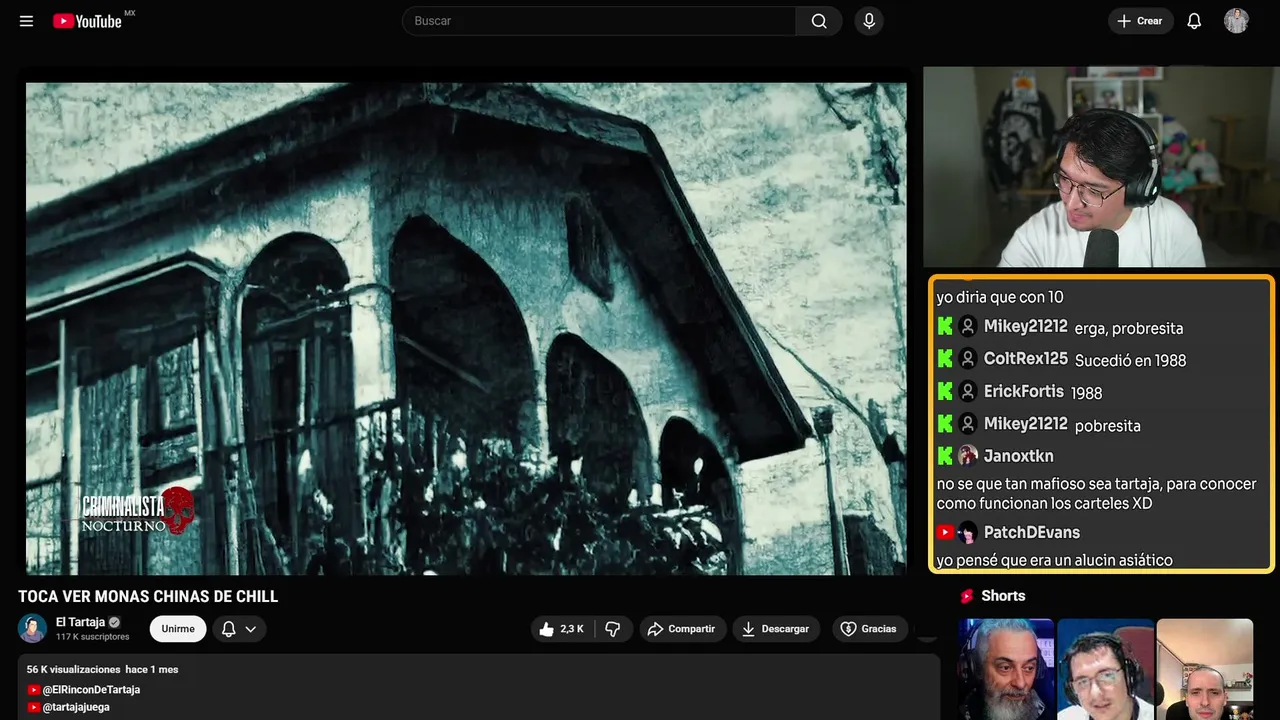Viewport: 1280px width, 720px height.
Task: Open the Short with man wearing headphones
Action: pos(1105,669)
